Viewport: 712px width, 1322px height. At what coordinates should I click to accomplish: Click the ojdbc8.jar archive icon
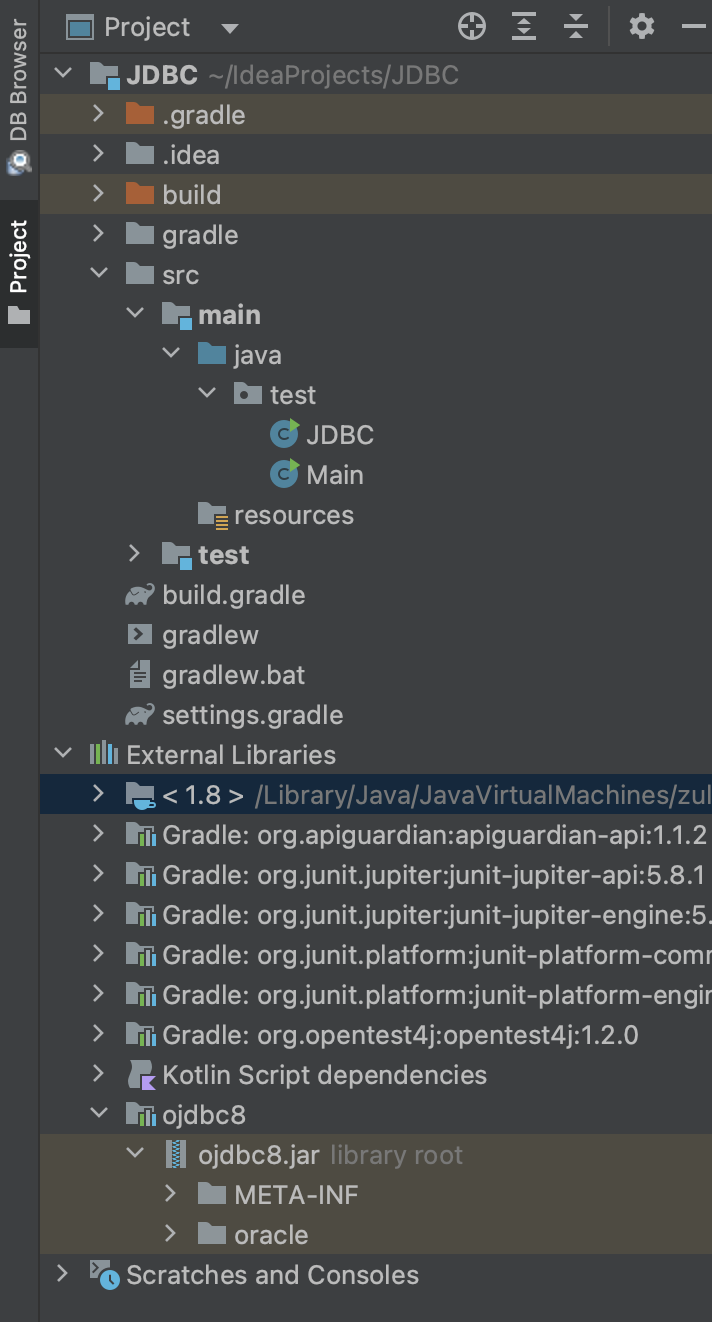(x=176, y=1155)
